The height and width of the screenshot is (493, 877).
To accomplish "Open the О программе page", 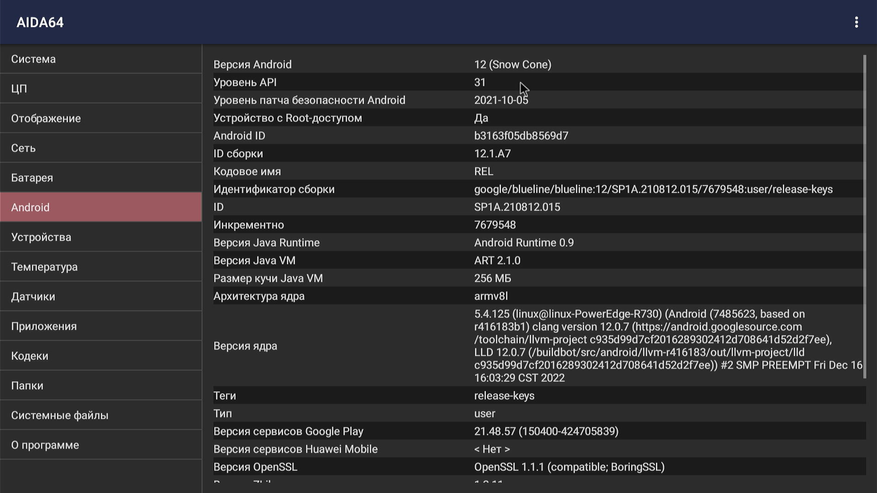I will click(x=101, y=444).
